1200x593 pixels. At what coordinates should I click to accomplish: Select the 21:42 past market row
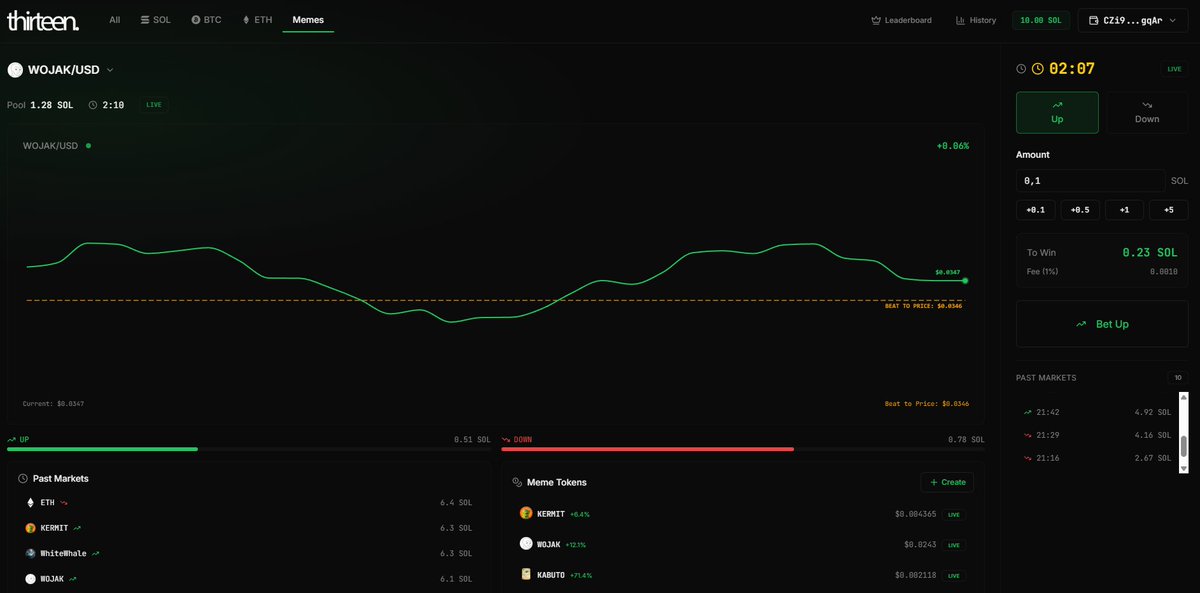[1097, 411]
